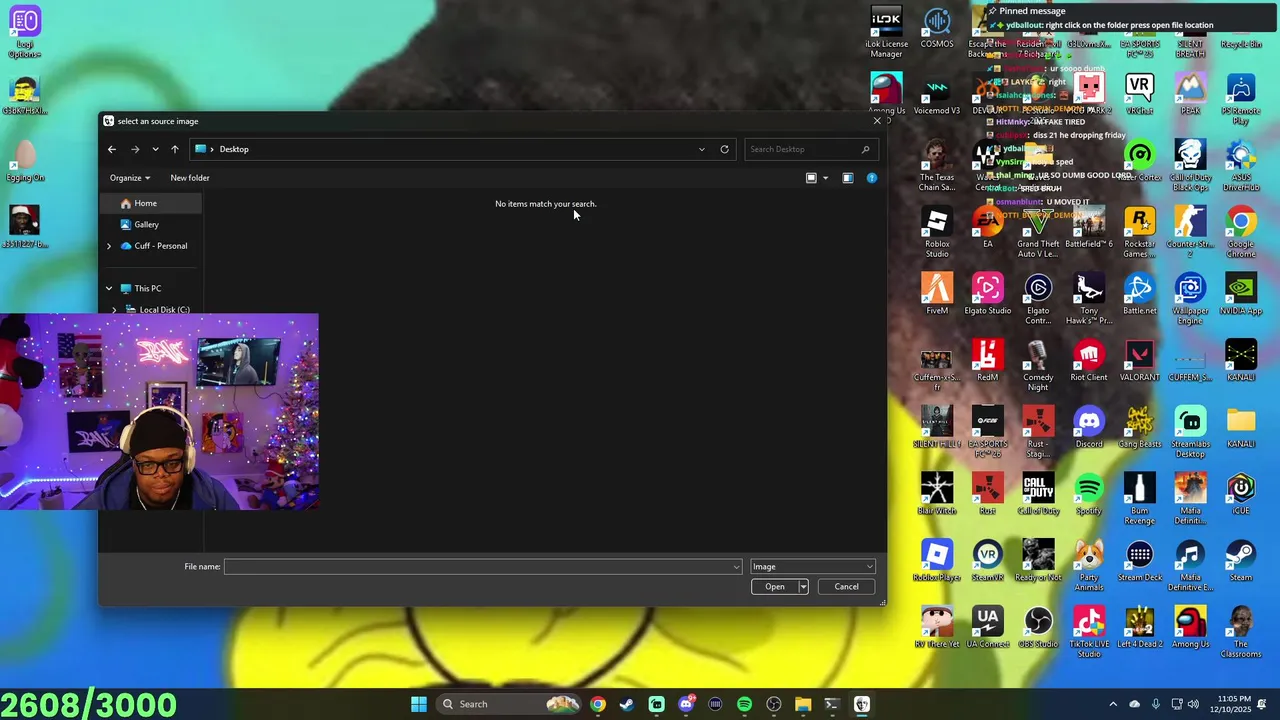Toggle the preview pane
1280x720 pixels.
pos(848,178)
